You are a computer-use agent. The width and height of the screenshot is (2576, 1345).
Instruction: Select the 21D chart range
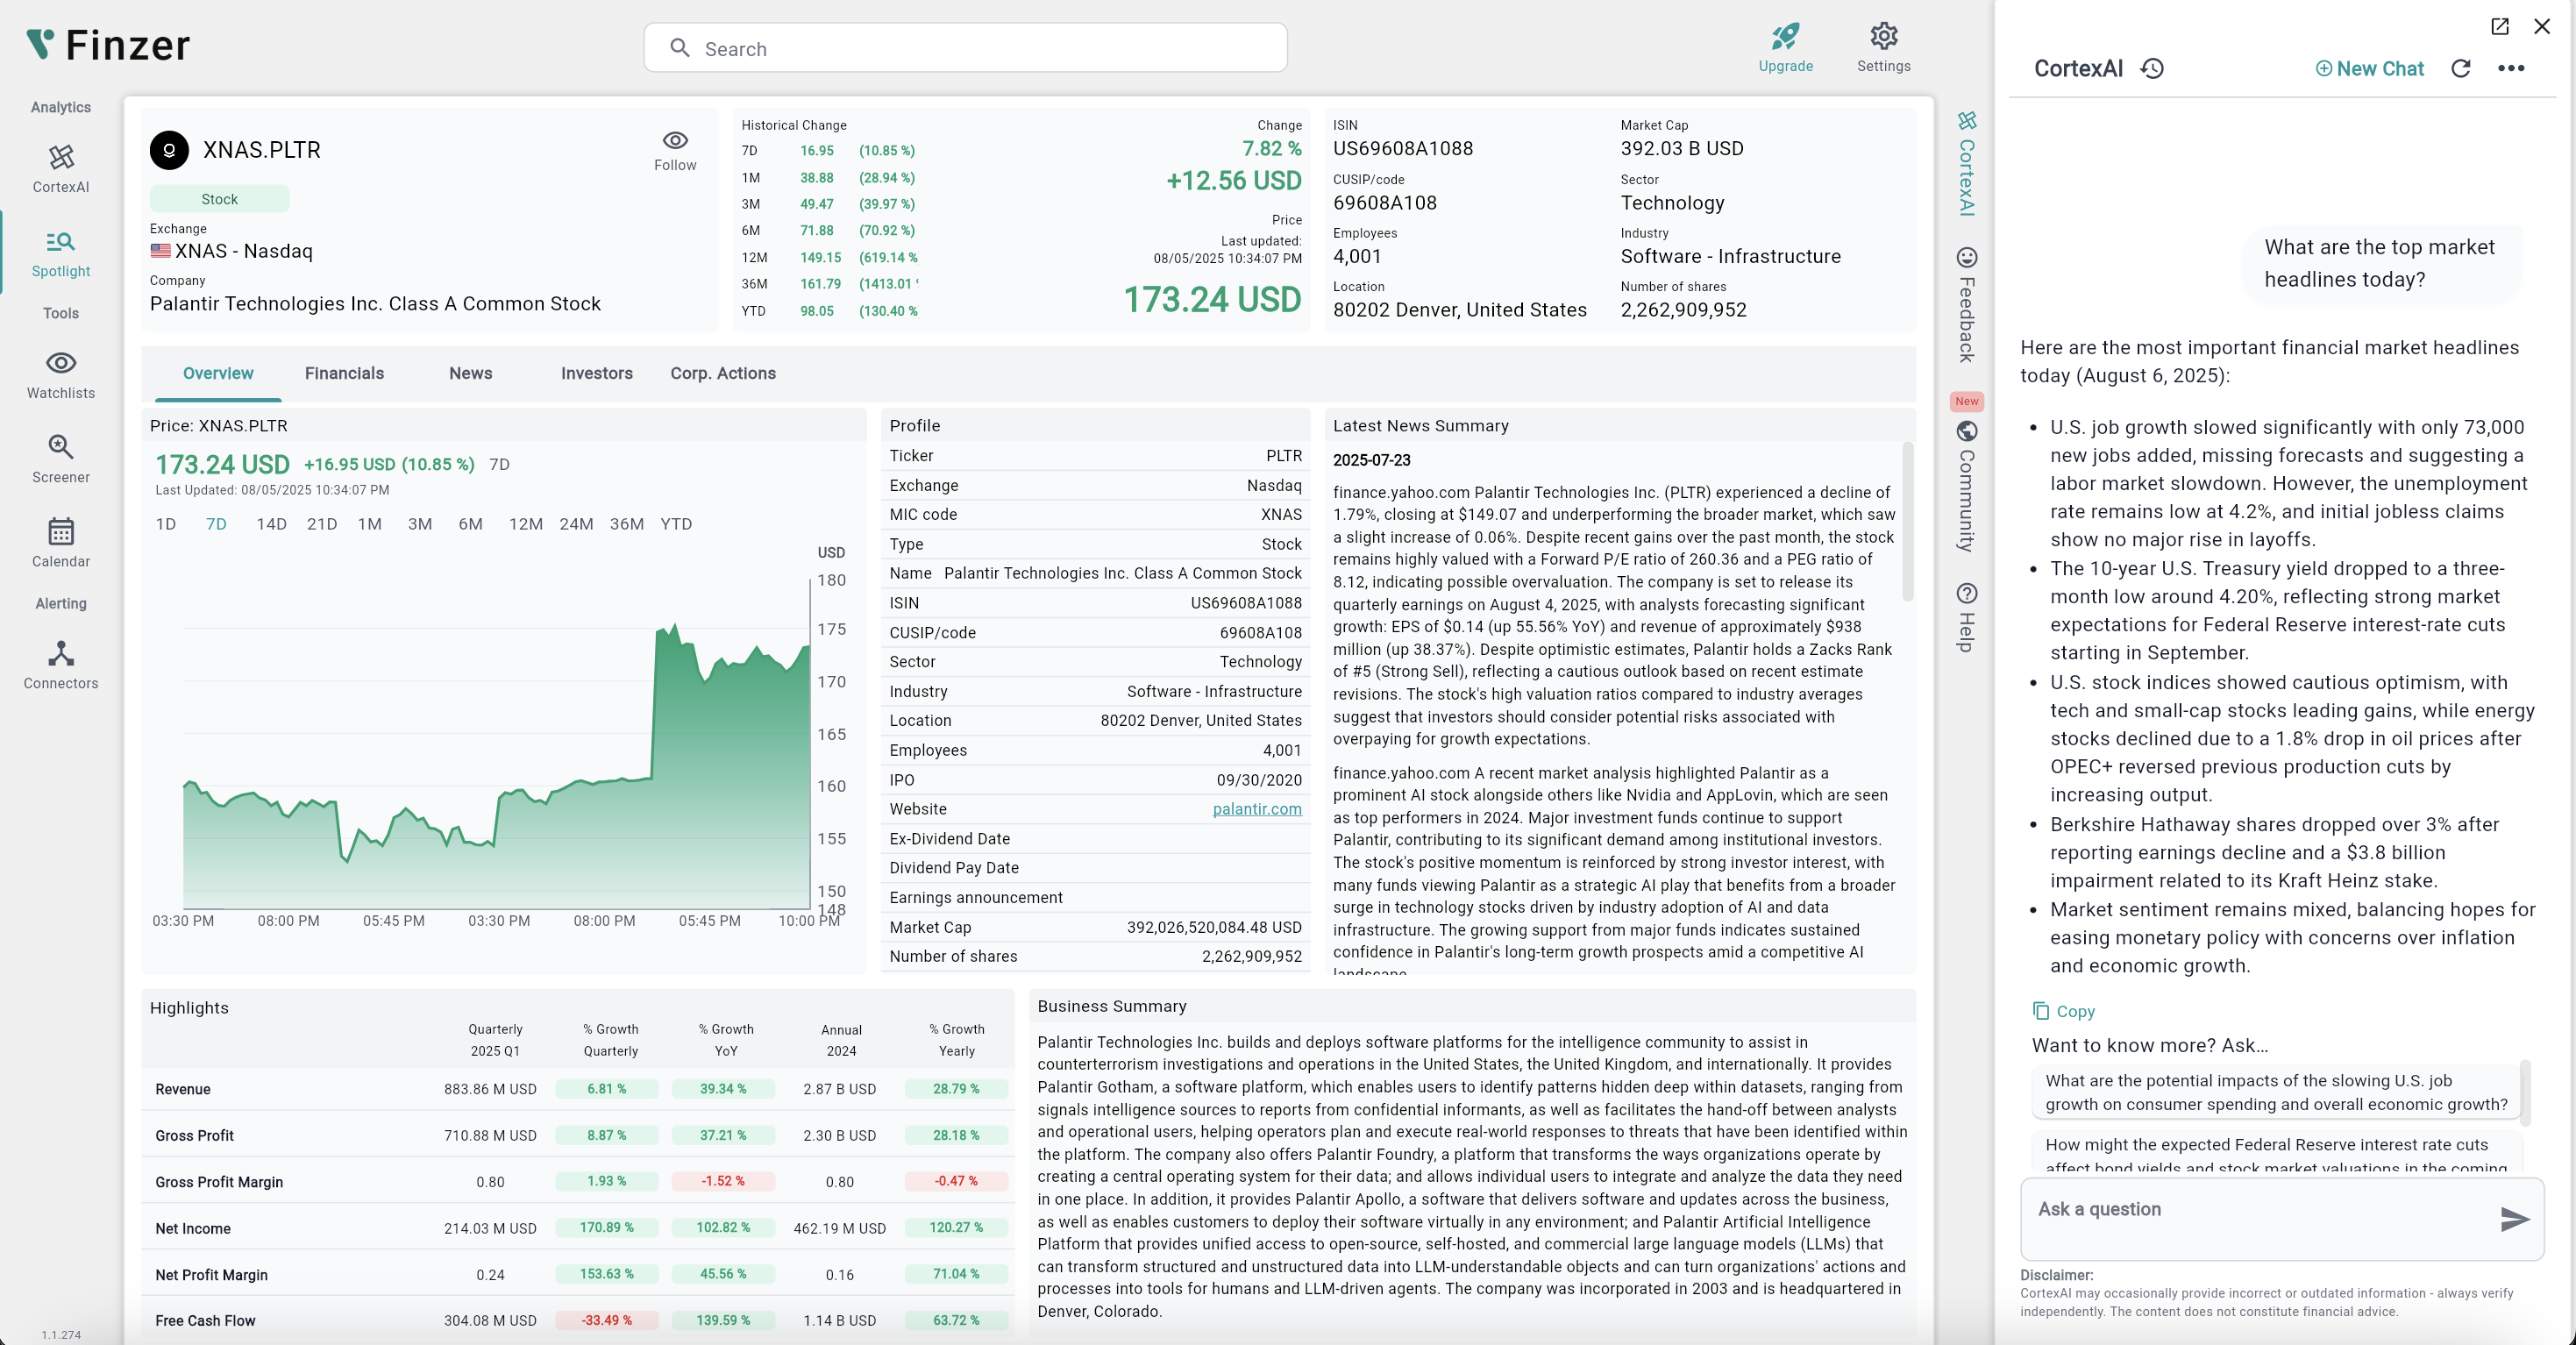(321, 524)
